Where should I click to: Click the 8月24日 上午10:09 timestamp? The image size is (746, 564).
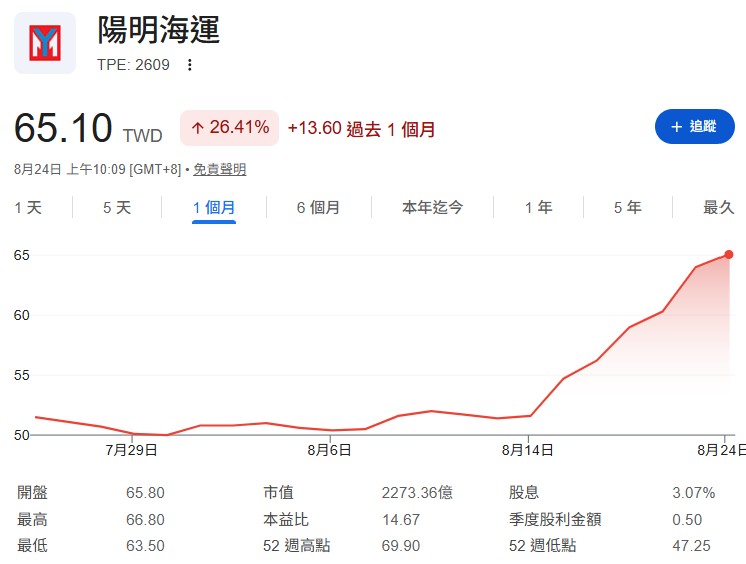98,169
